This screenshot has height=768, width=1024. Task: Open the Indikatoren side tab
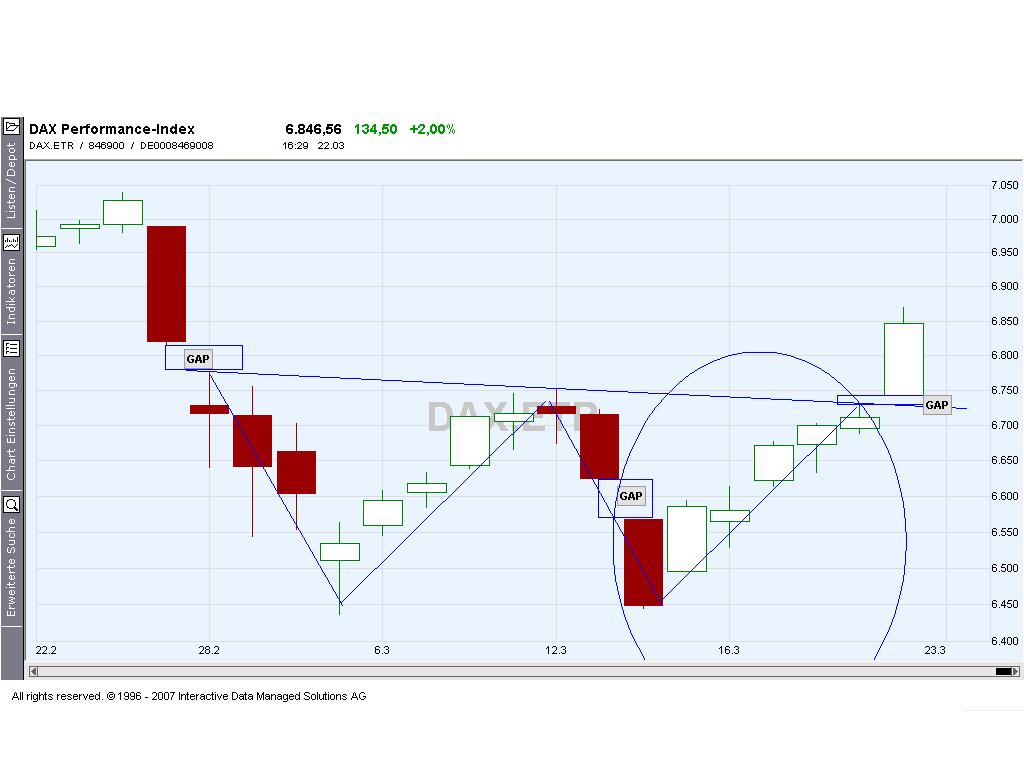pyautogui.click(x=11, y=291)
